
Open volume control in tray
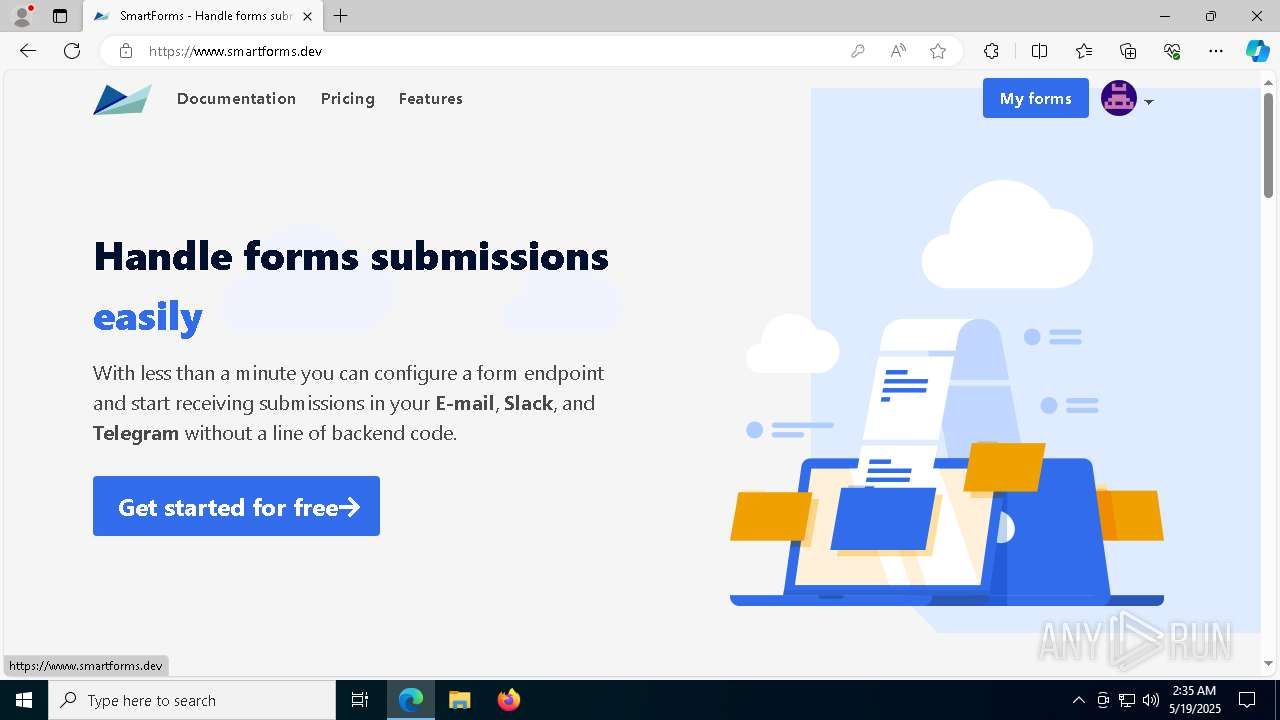pyautogui.click(x=1151, y=700)
